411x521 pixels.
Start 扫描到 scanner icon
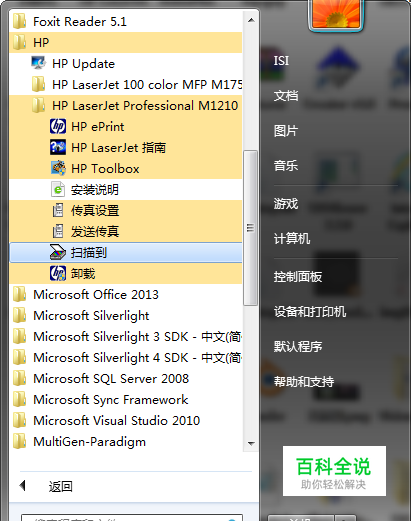(58, 252)
